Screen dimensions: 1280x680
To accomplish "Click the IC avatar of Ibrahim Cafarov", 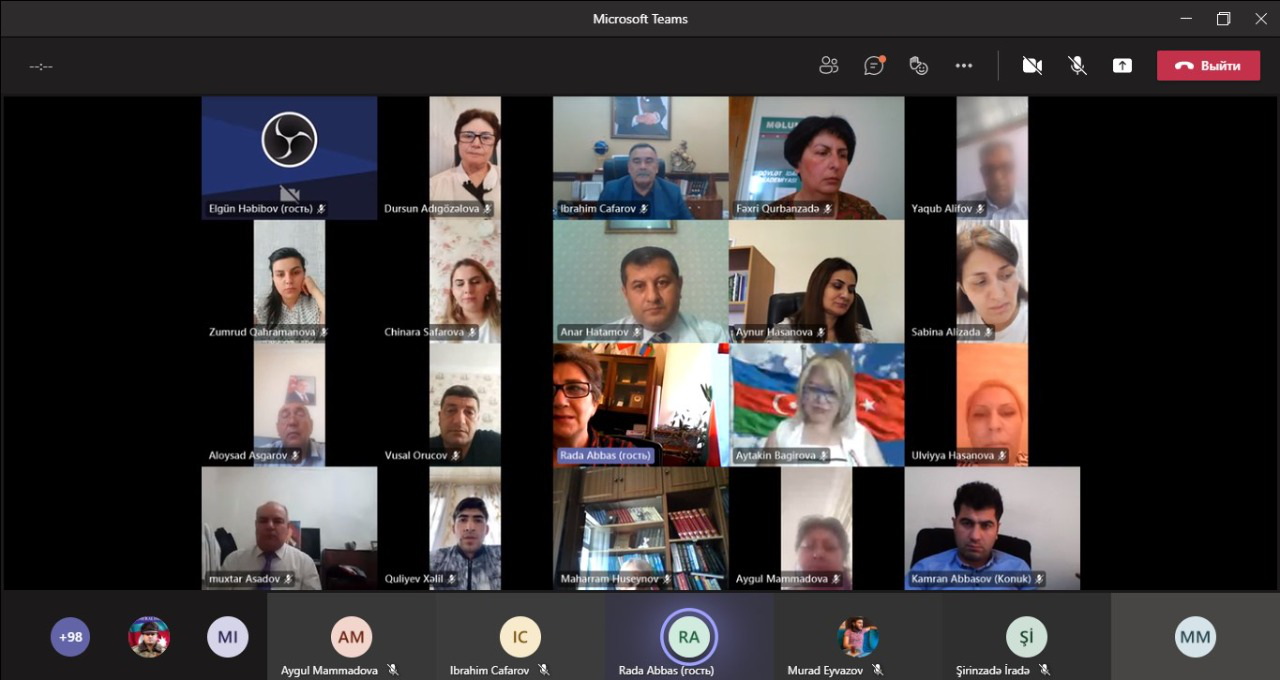I will pyautogui.click(x=520, y=637).
